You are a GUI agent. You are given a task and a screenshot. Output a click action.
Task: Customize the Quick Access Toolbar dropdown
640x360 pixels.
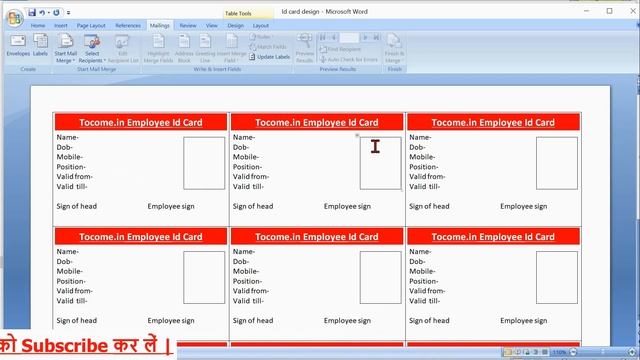[x=68, y=13]
